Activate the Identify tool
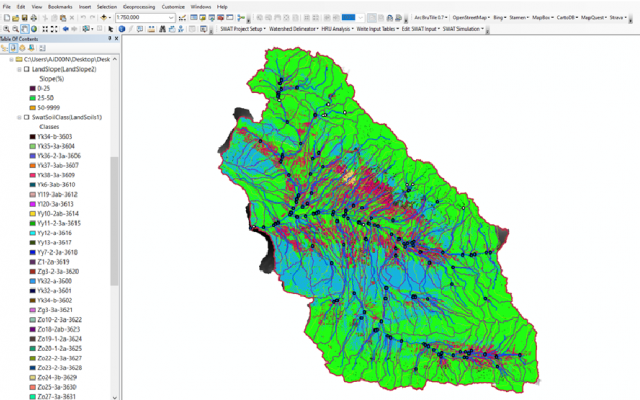The image size is (640, 400). [x=122, y=29]
